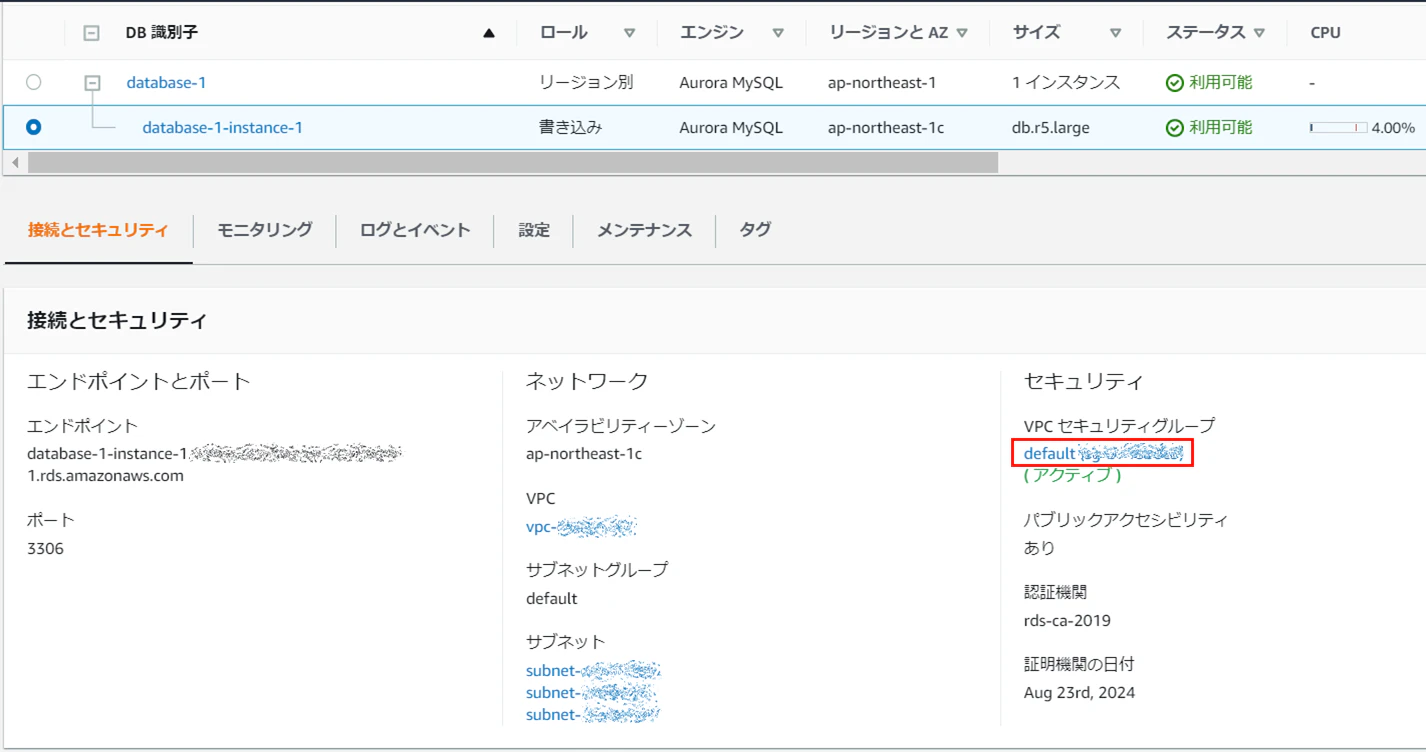This screenshot has width=1426, height=752.
Task: Click the rds-ca-2019 certificate authority text
Action: (x=1067, y=620)
